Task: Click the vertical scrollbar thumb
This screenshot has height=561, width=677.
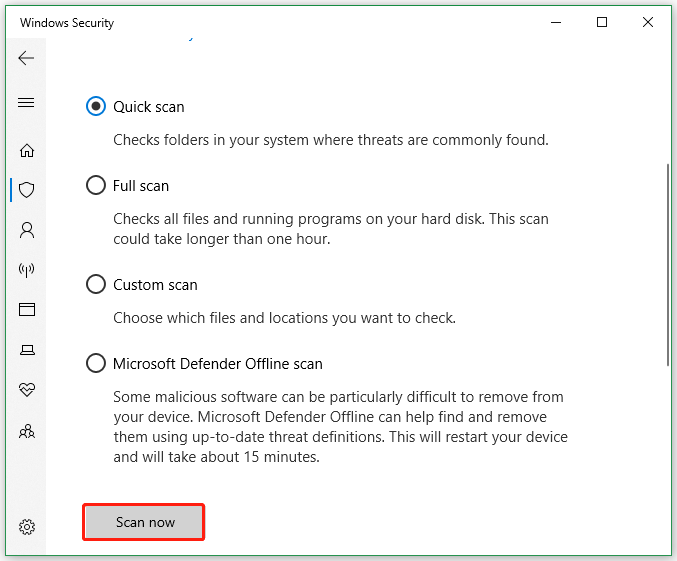Action: point(668,264)
